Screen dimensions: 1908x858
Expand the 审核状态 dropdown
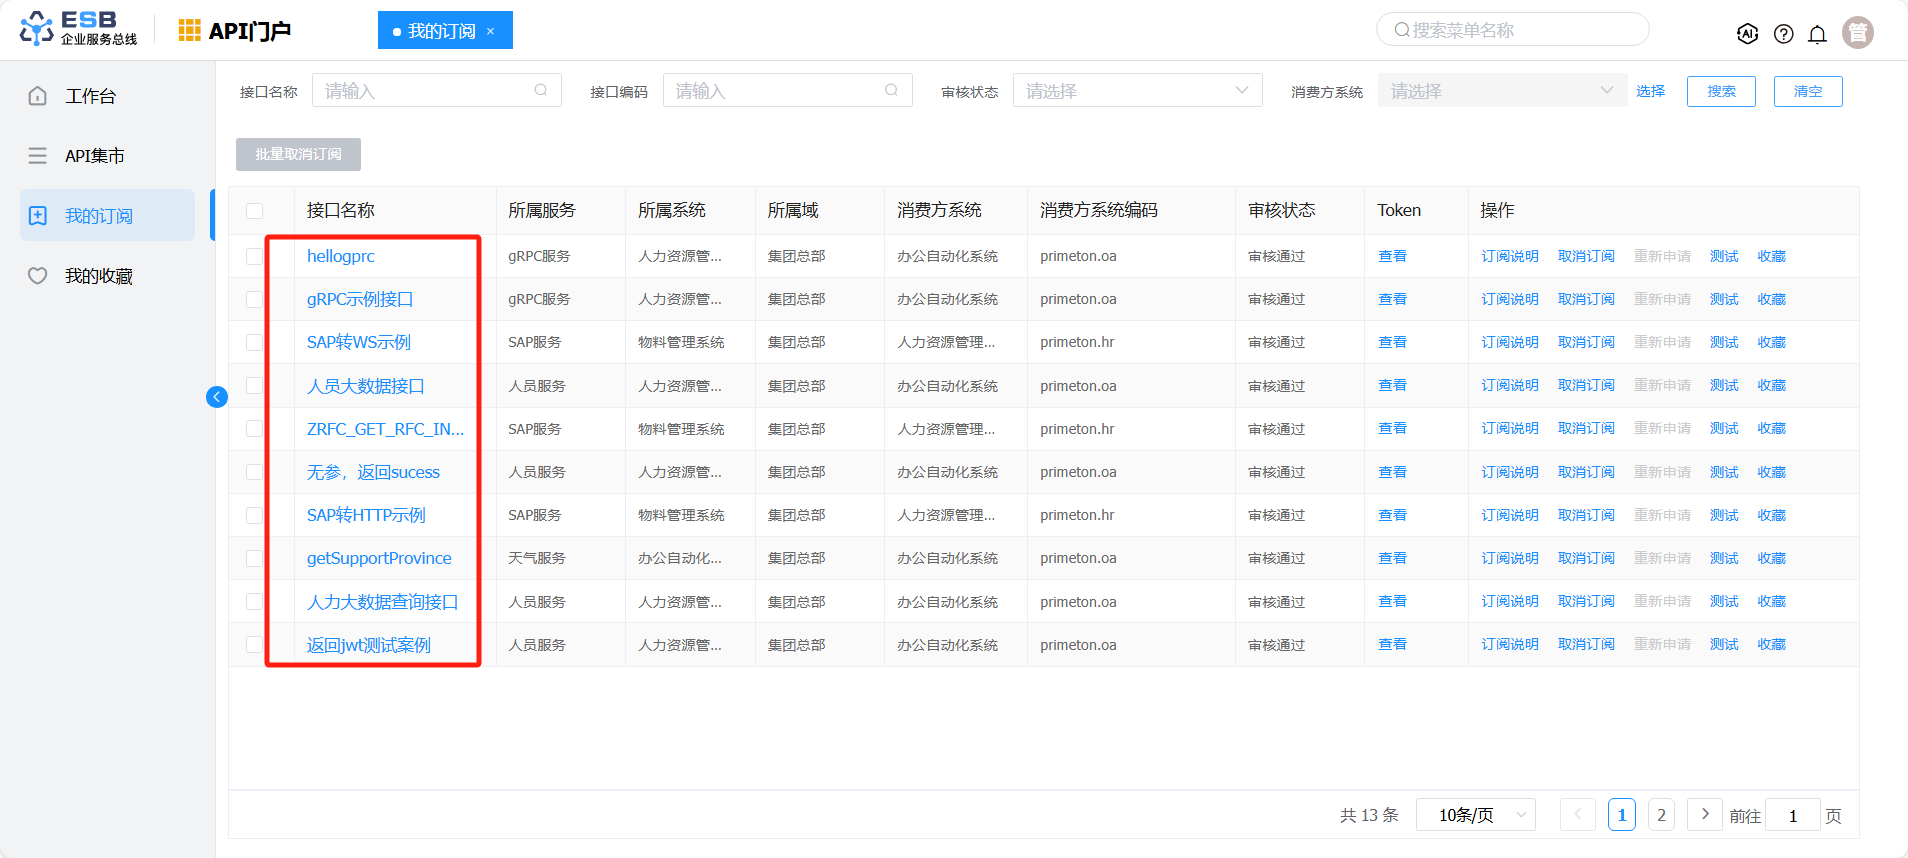point(1137,91)
